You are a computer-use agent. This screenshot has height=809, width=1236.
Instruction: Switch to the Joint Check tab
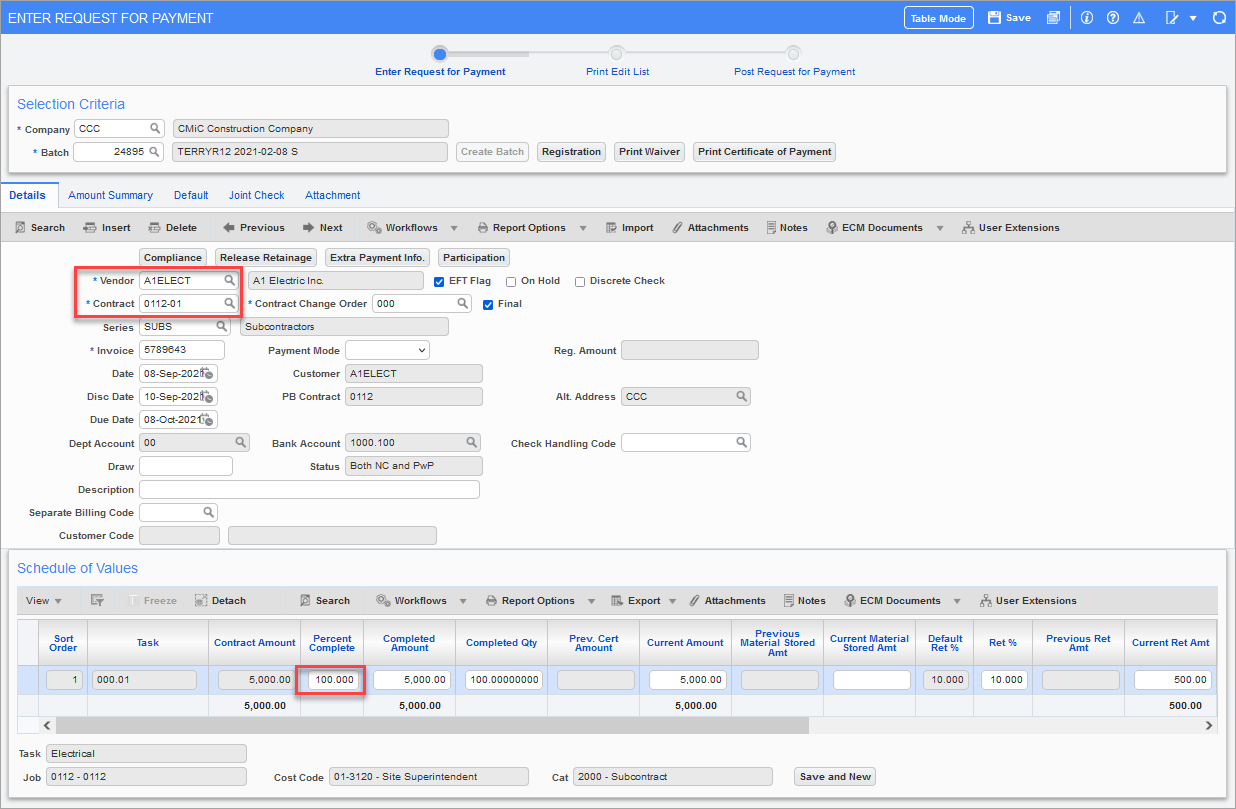(x=256, y=195)
